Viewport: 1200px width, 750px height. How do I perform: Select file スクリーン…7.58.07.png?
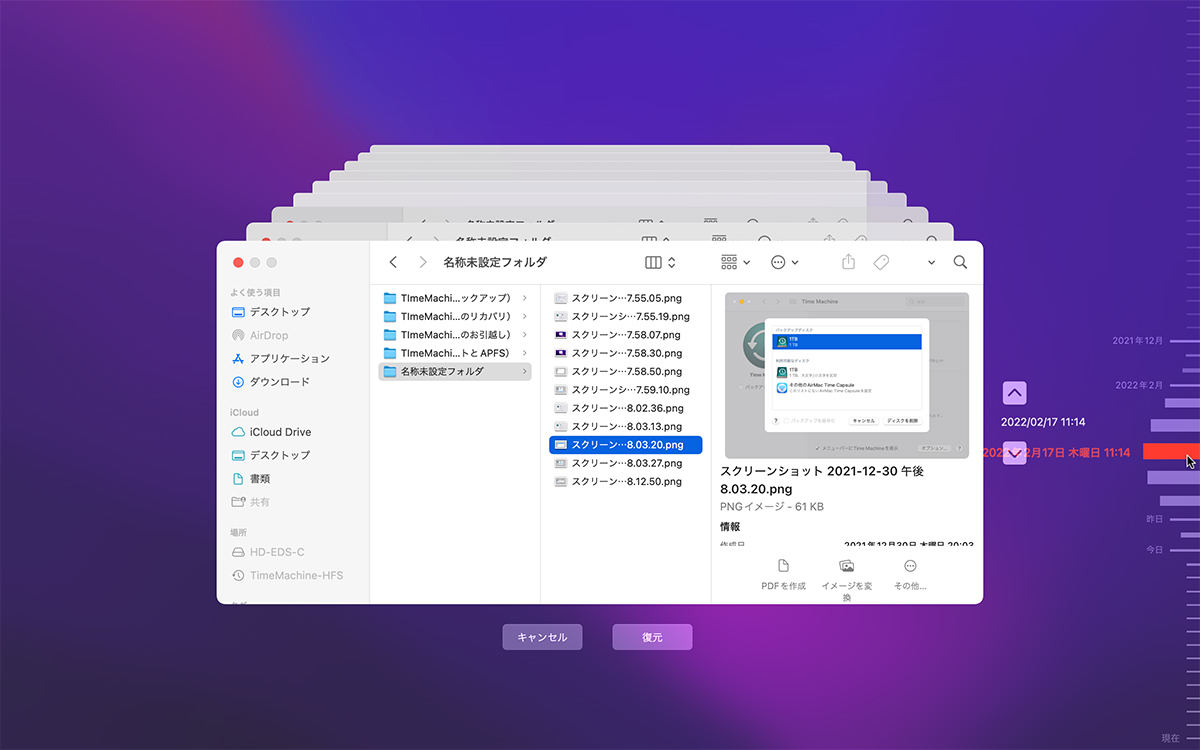(626, 335)
